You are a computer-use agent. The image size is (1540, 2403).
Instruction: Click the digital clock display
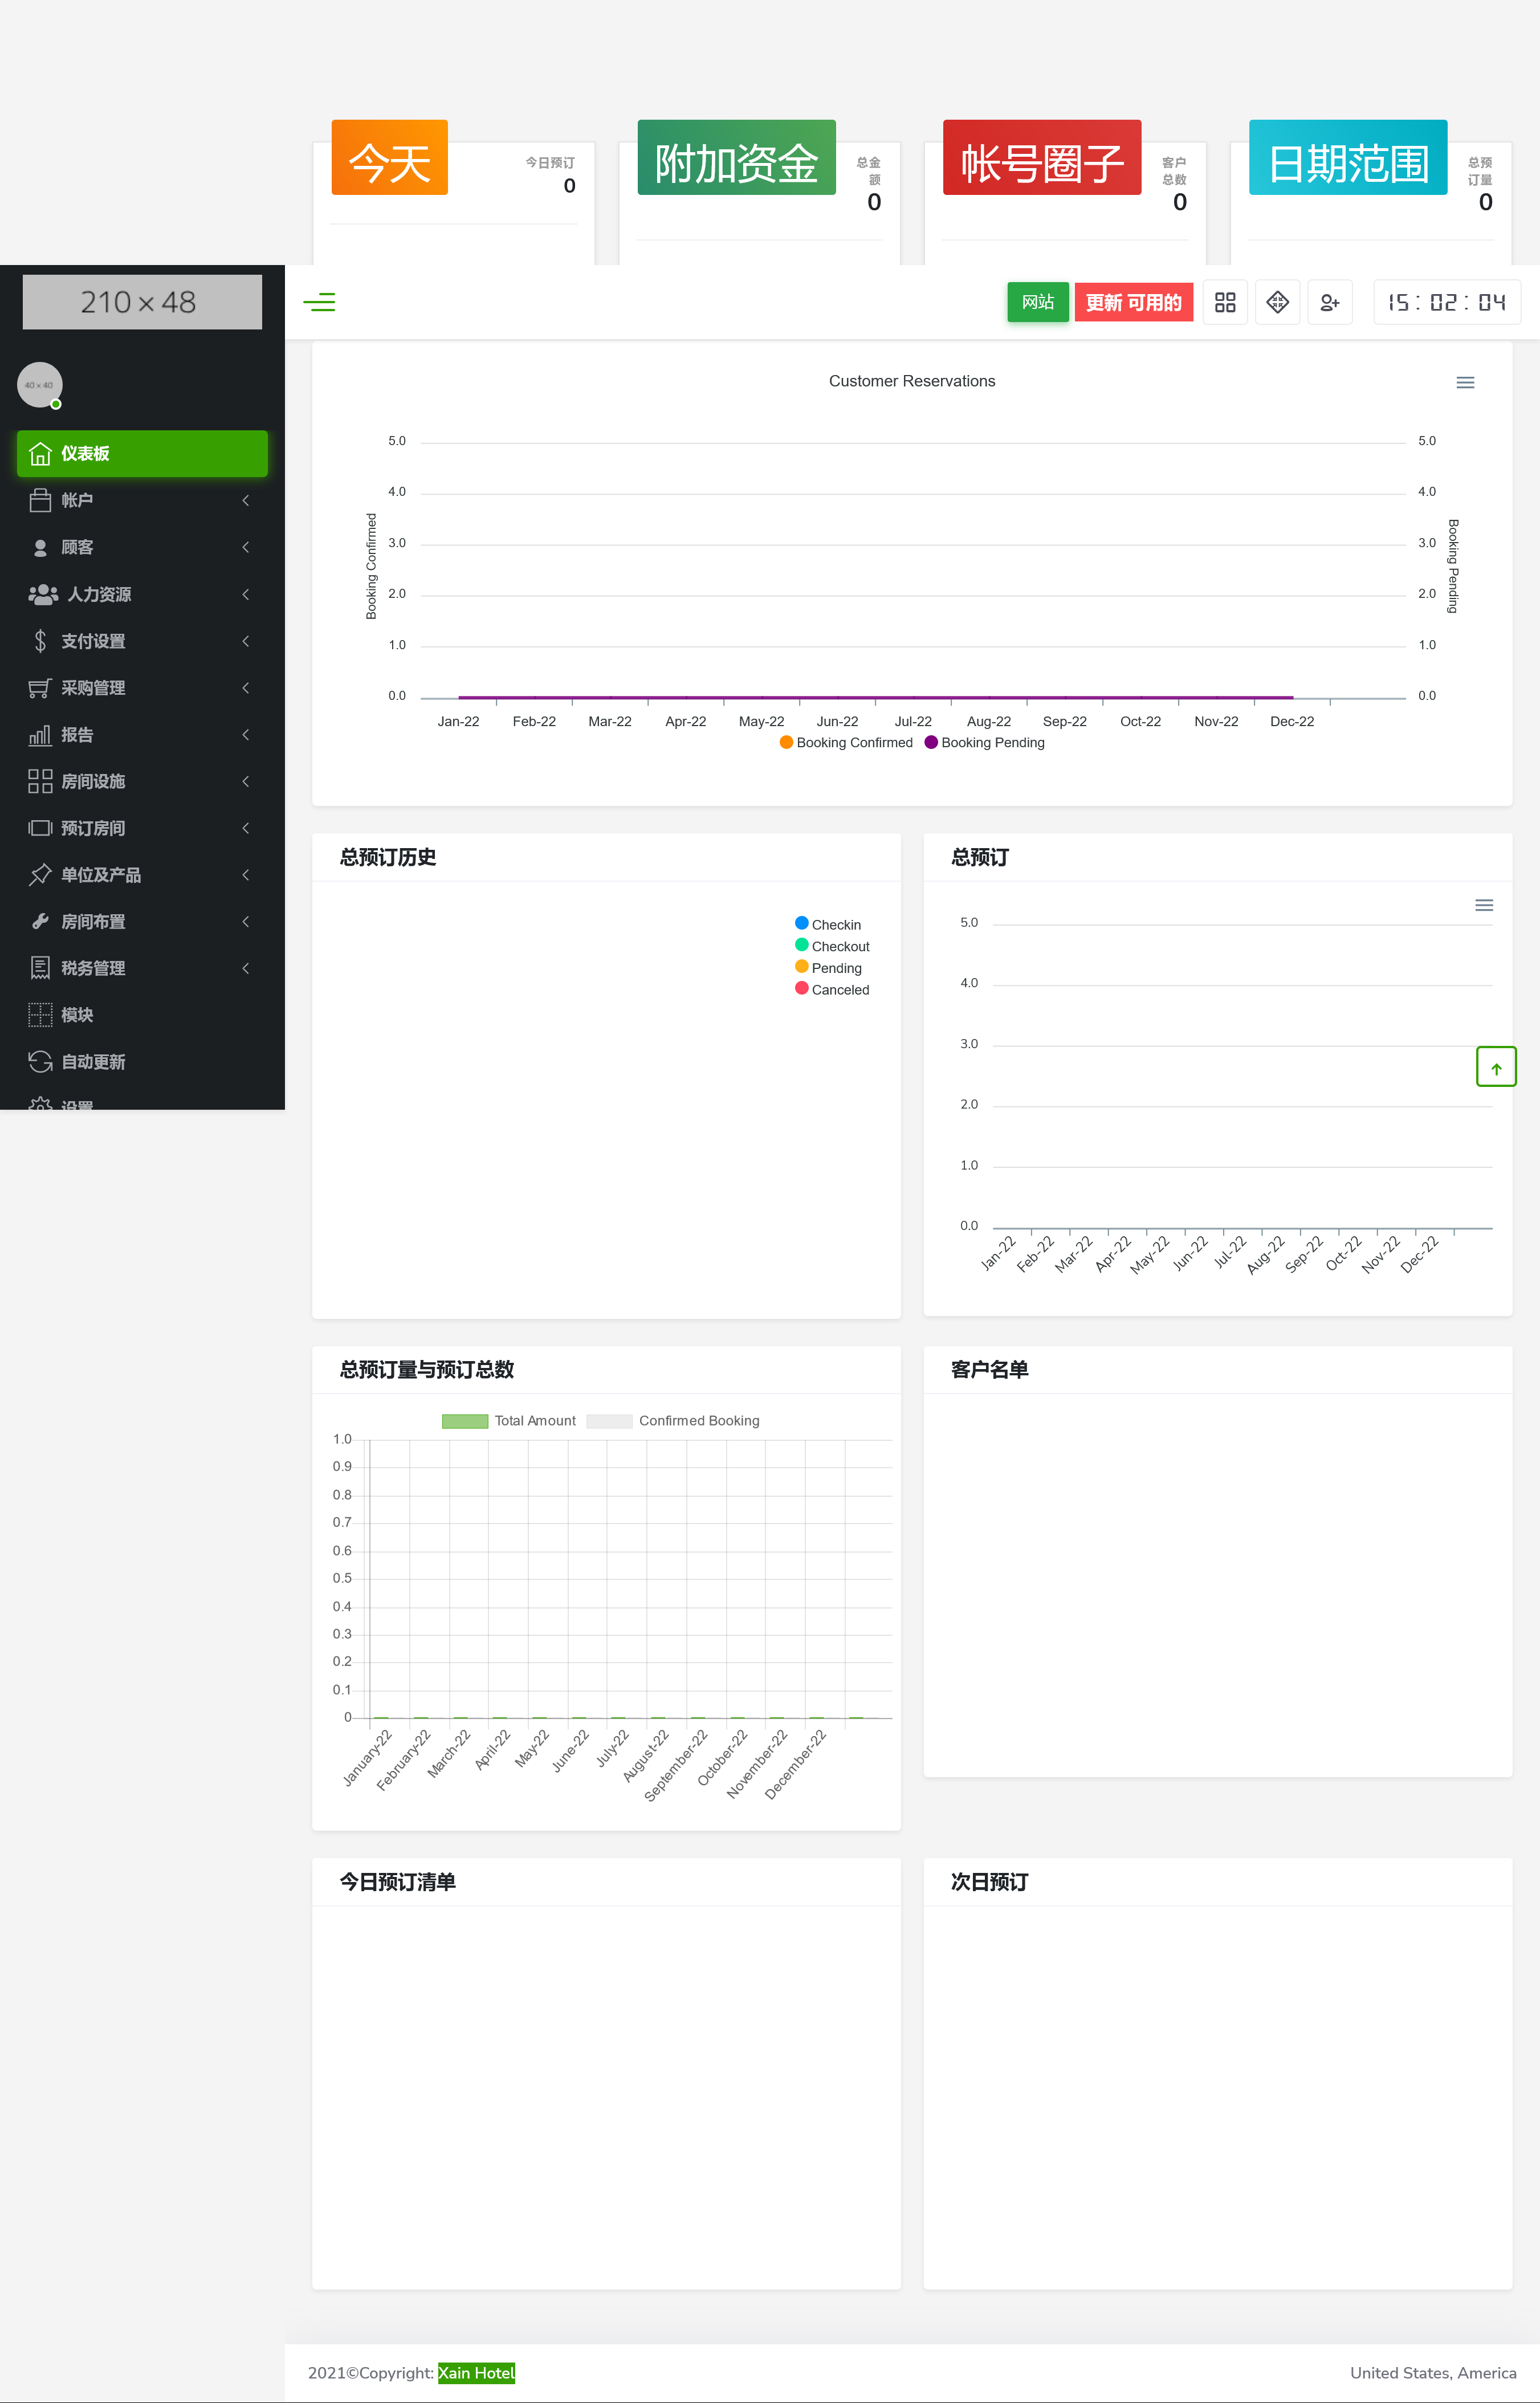(x=1447, y=302)
